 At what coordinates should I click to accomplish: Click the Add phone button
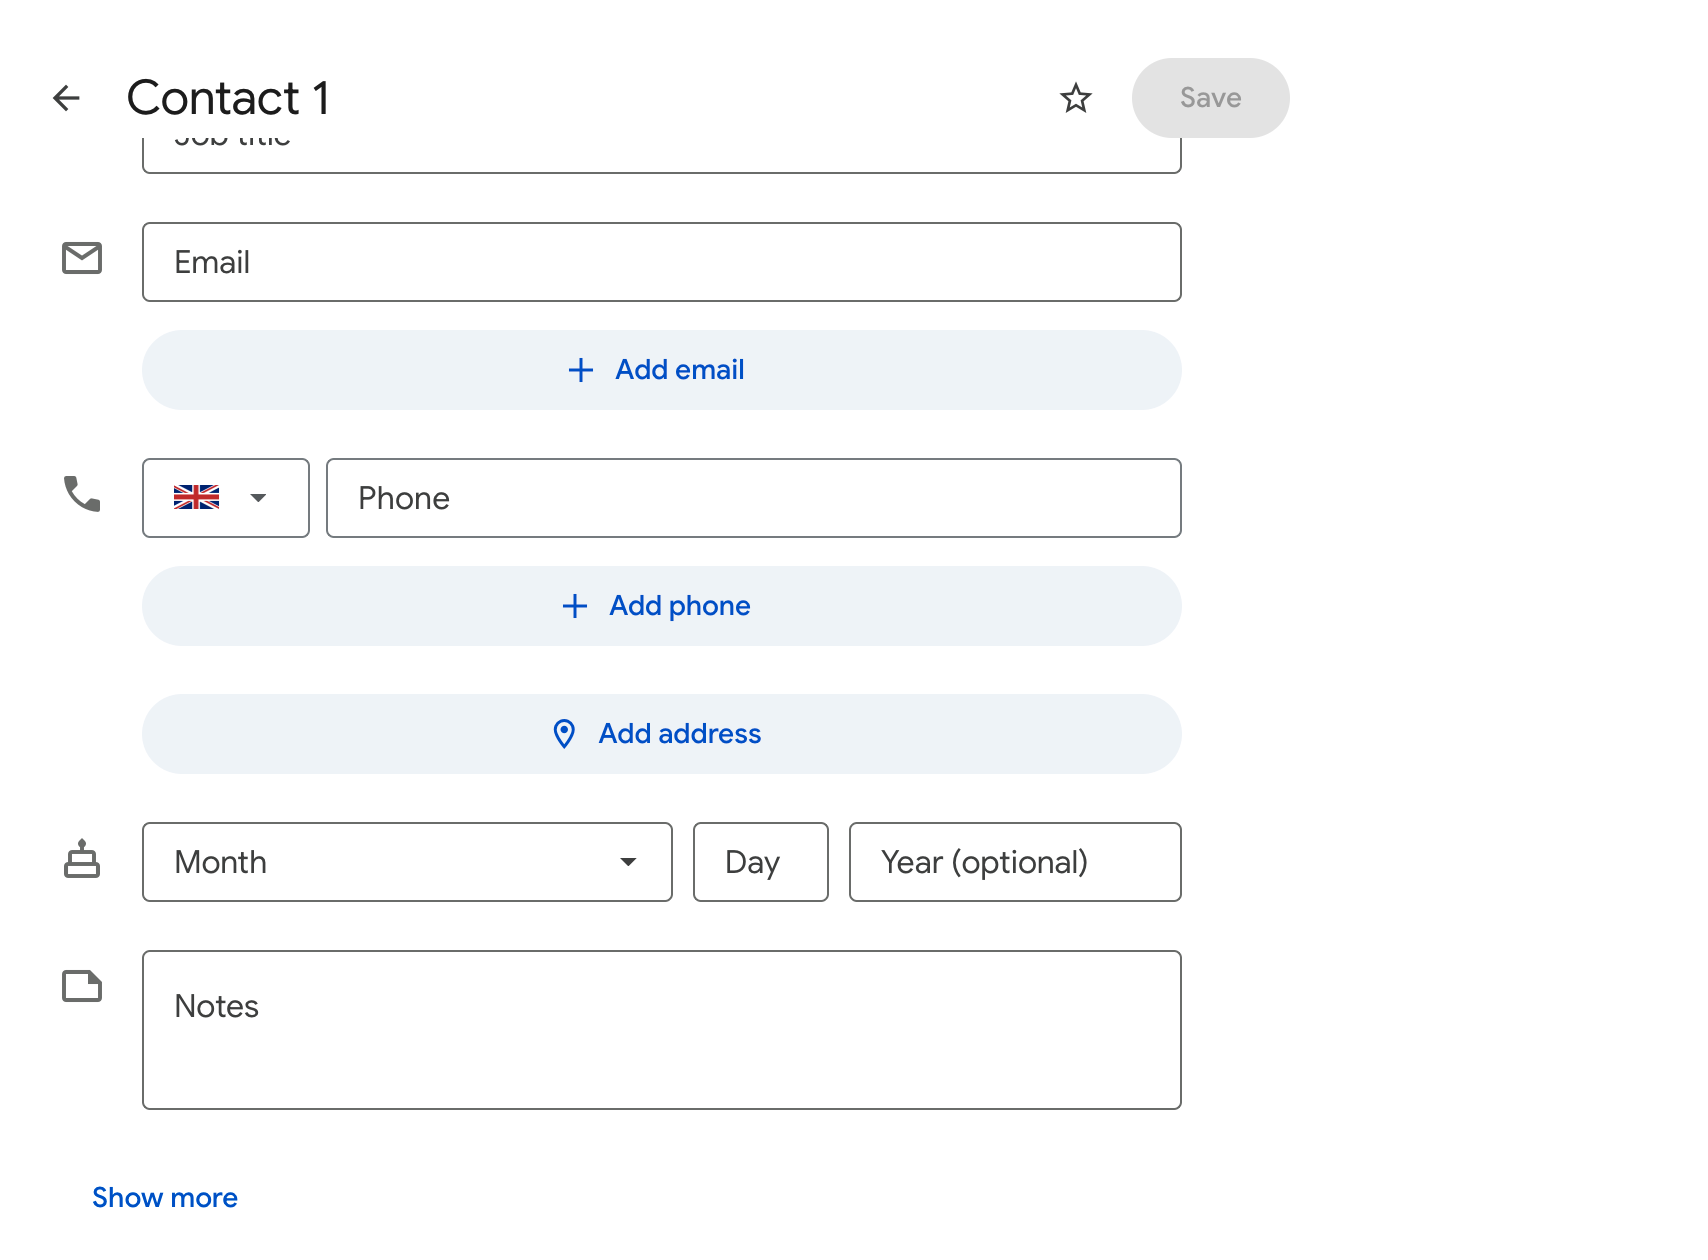click(x=661, y=606)
